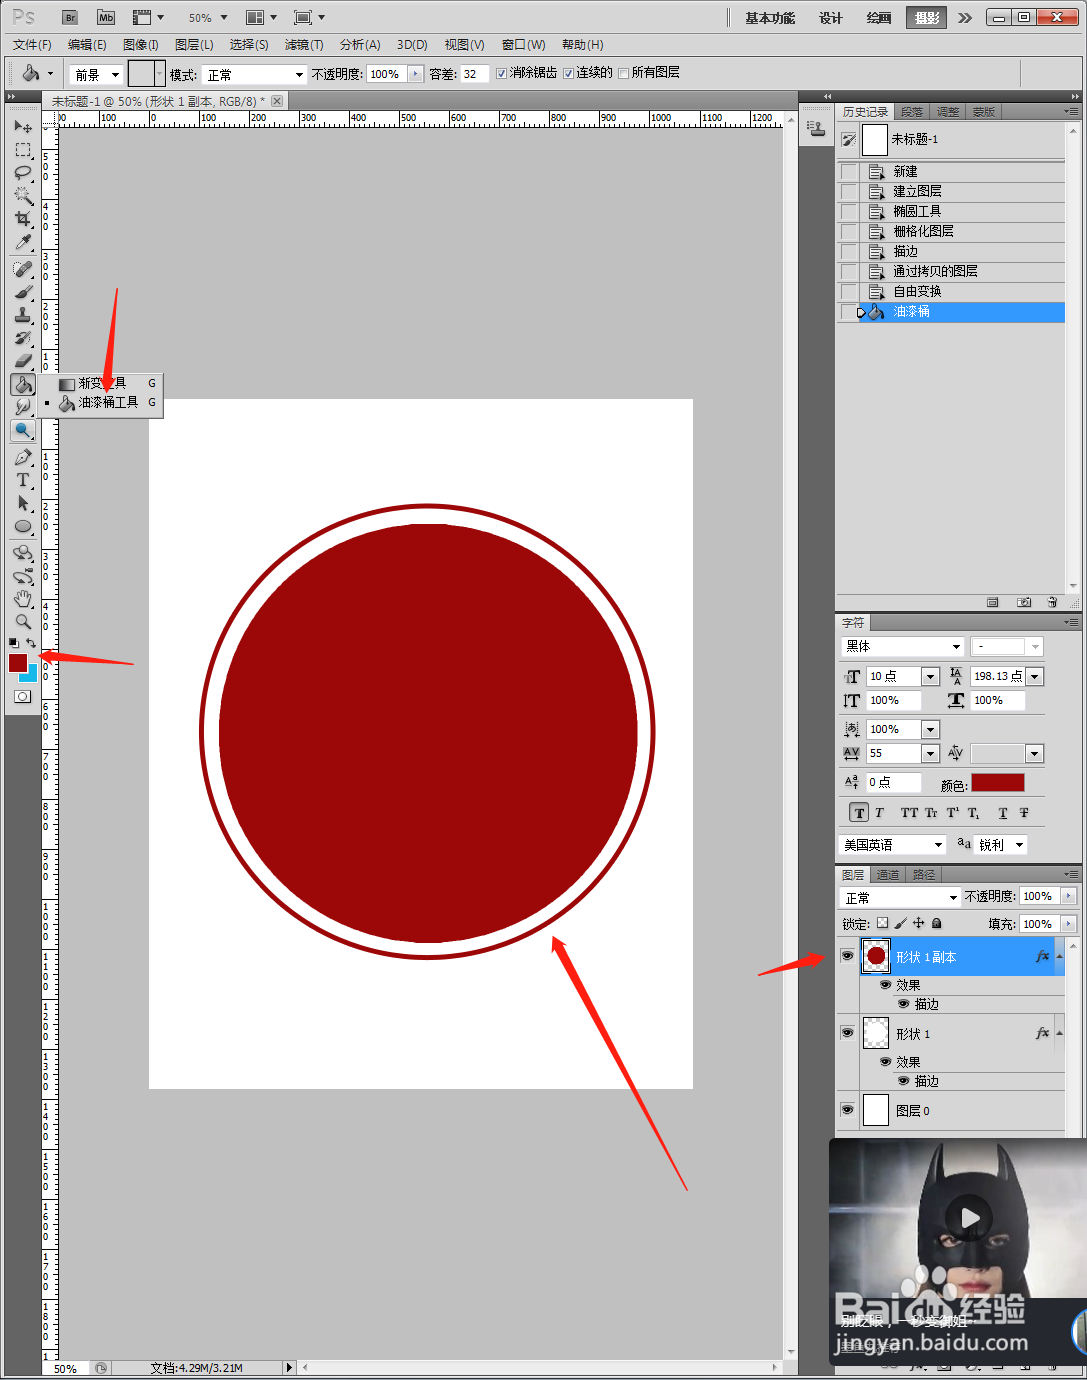Delete current state in History panel
Screen dimensions: 1087x1380
1052,602
